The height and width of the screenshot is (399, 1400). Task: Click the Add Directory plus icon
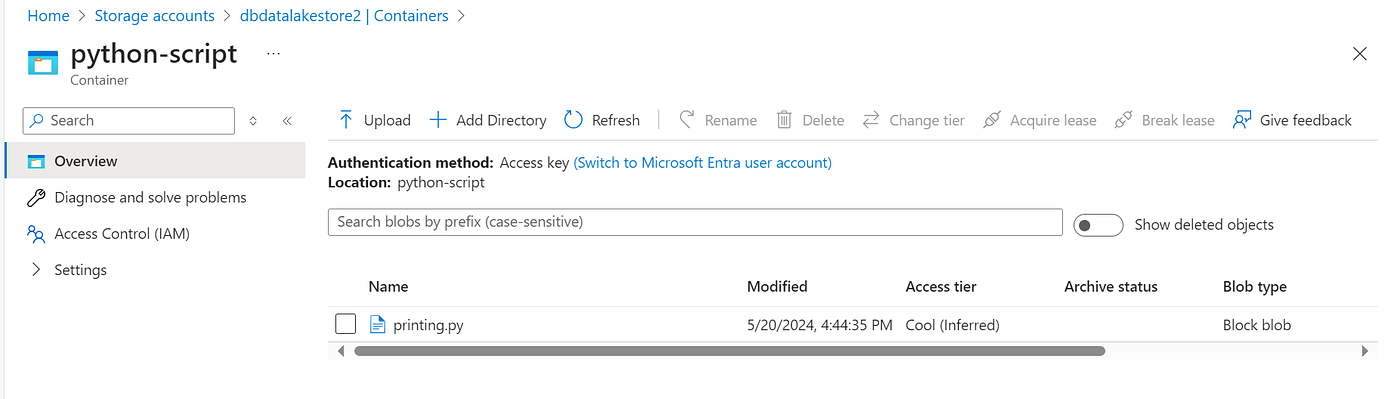click(x=438, y=120)
